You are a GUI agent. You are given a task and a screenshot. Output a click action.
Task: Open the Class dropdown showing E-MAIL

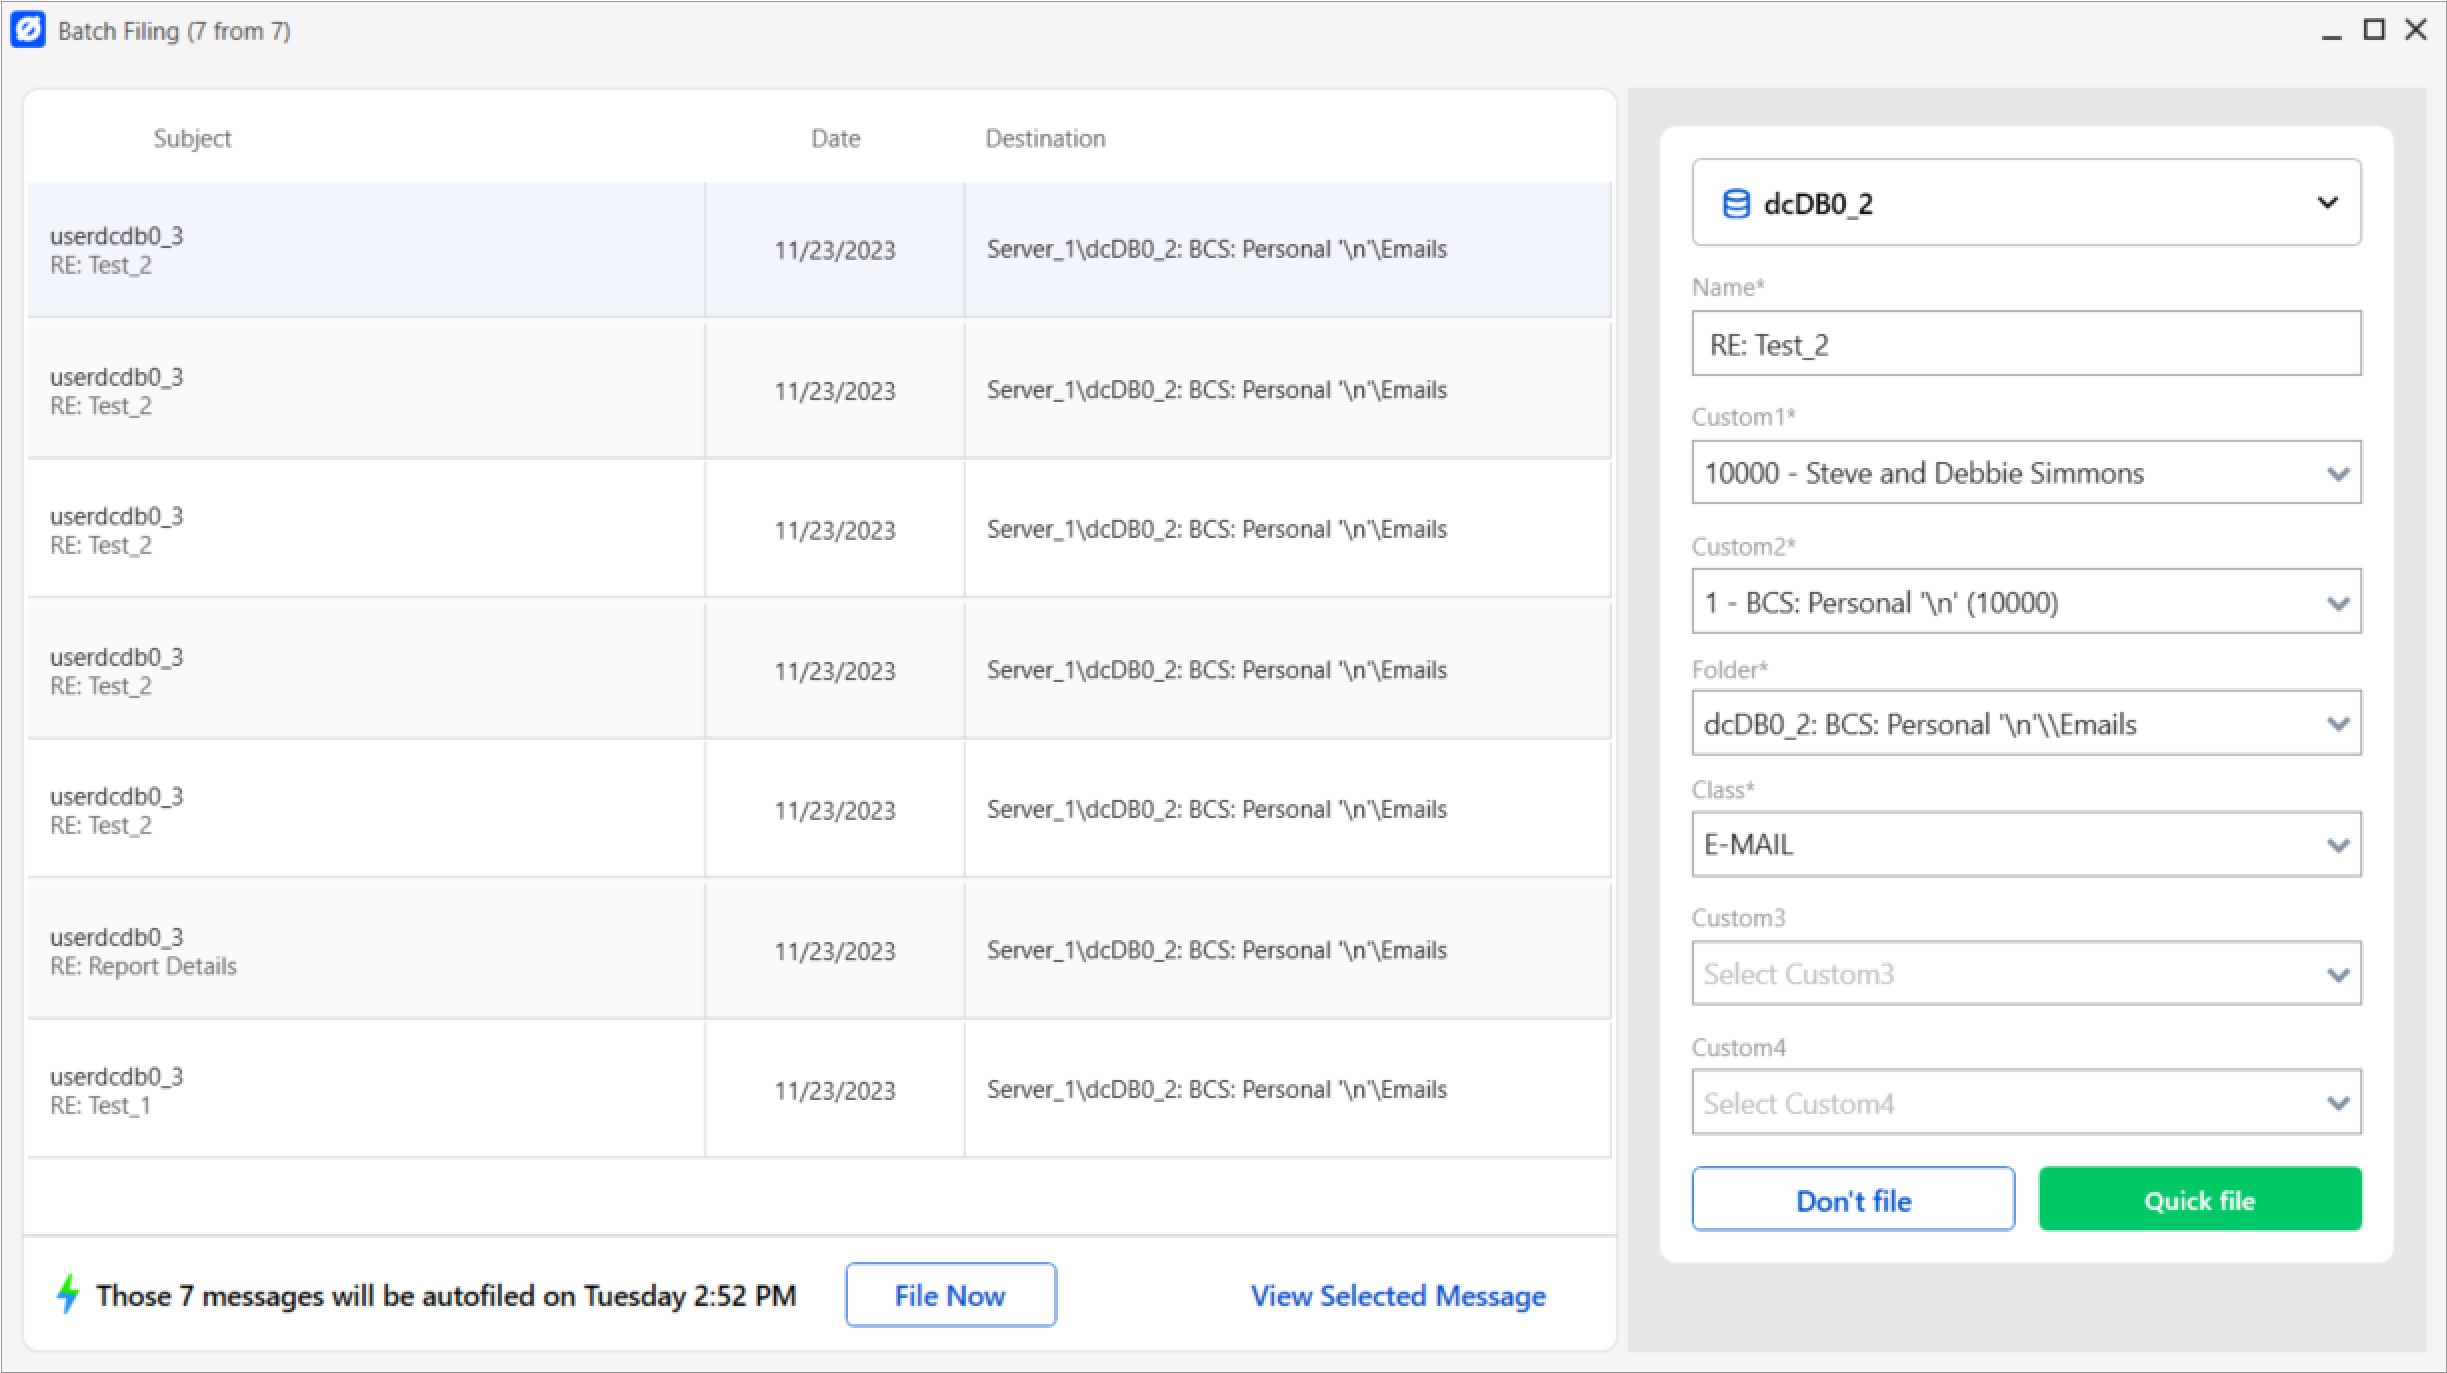(2339, 844)
